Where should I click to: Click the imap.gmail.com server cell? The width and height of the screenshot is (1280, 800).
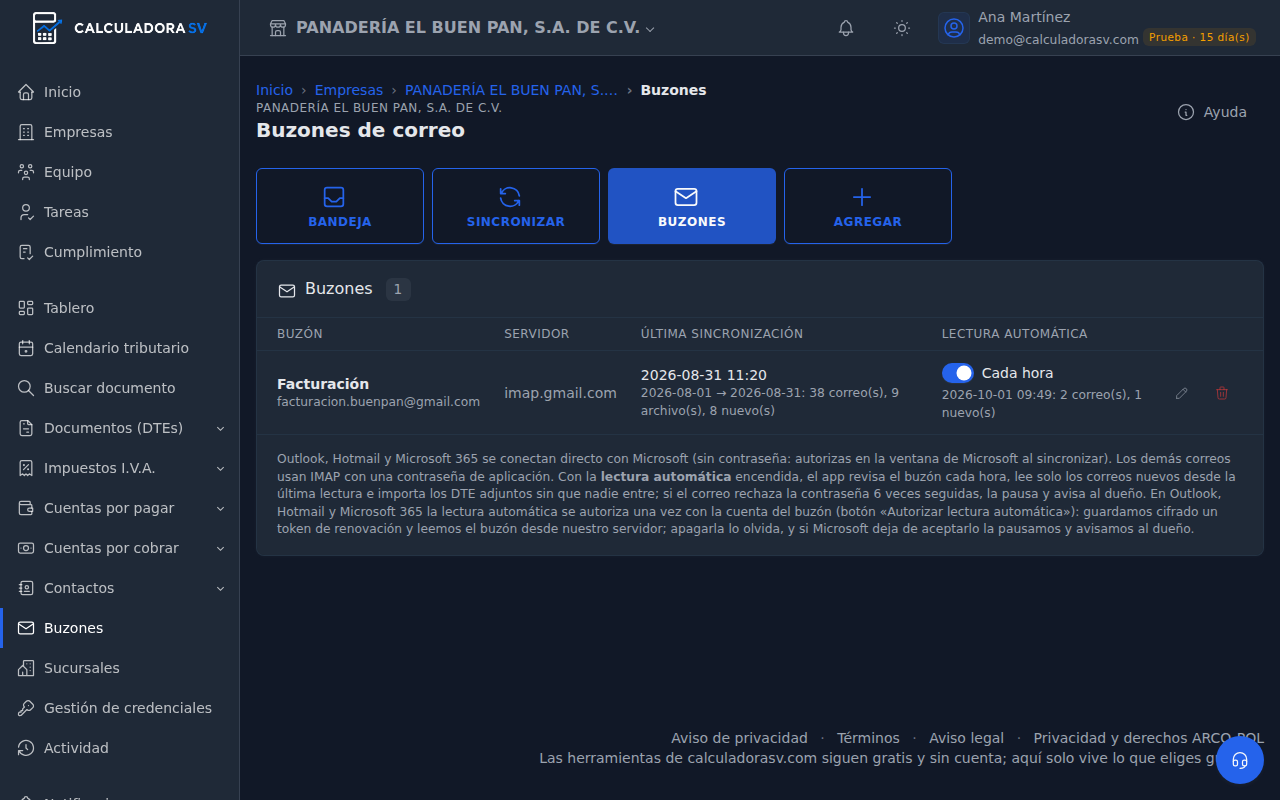pos(560,393)
